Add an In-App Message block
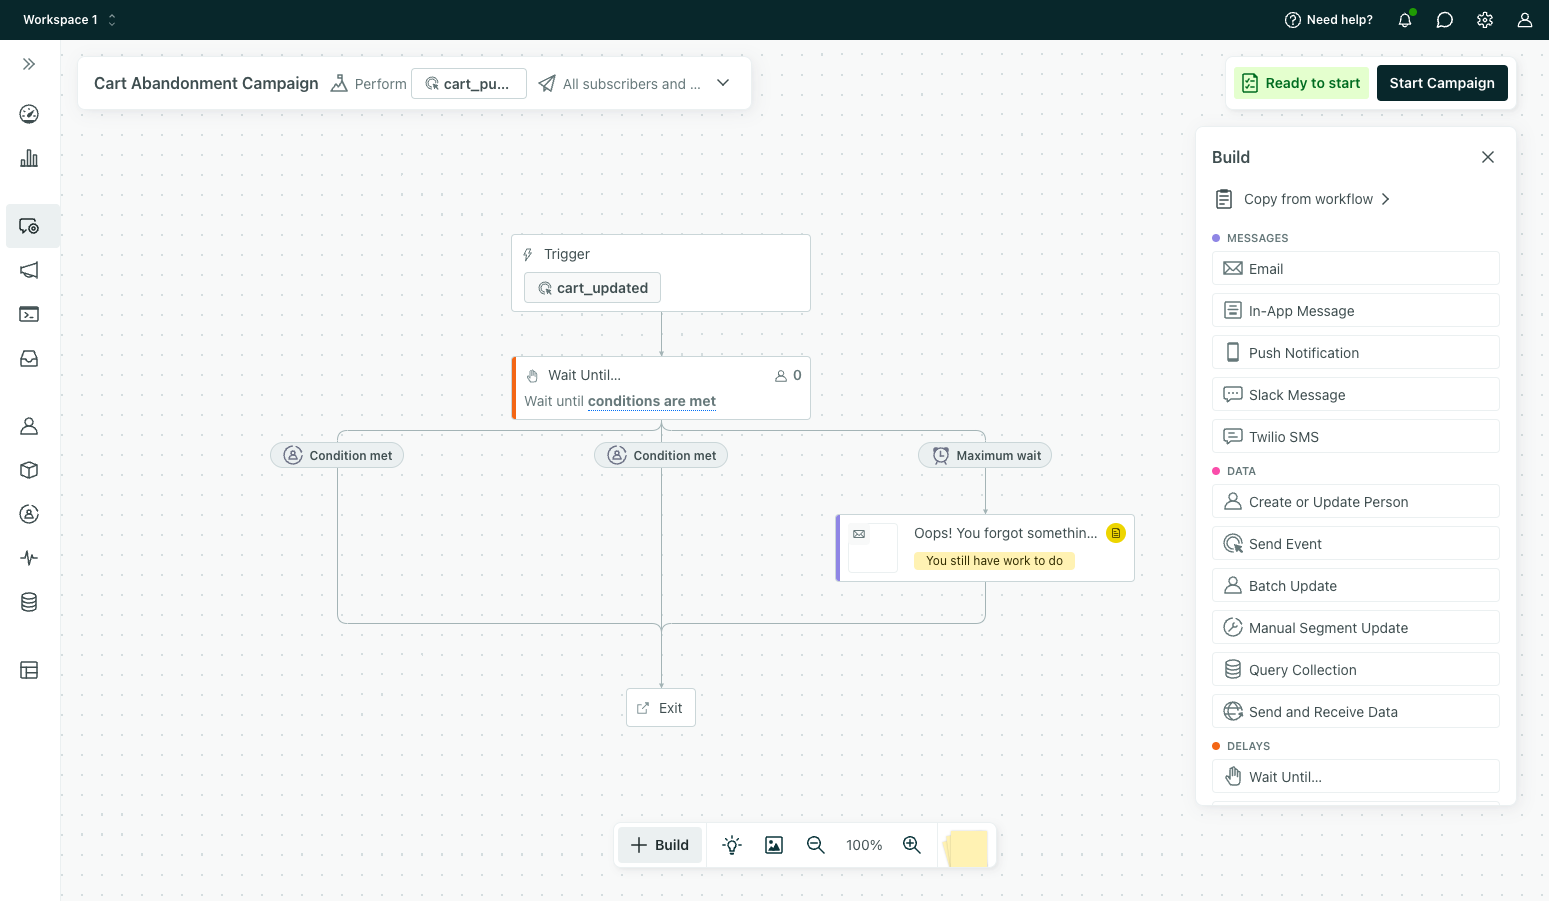Image resolution: width=1549 pixels, height=901 pixels. [x=1356, y=310]
